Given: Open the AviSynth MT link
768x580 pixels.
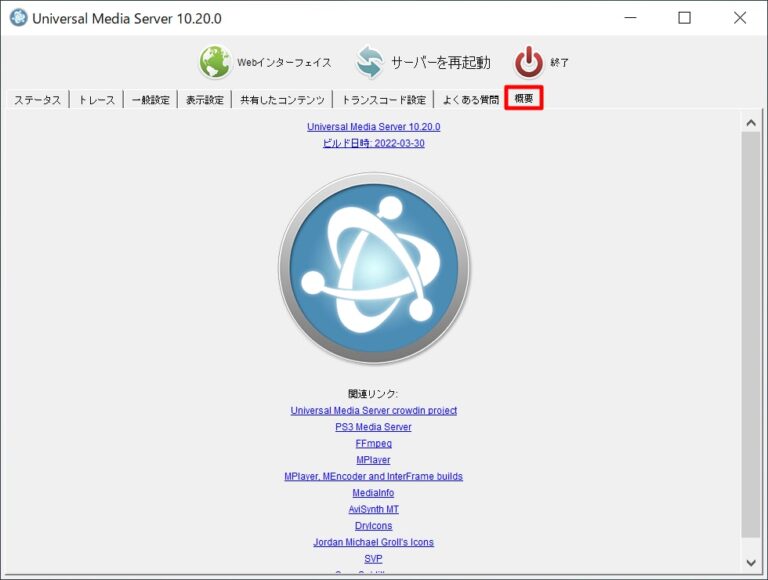Looking at the screenshot, I should (x=374, y=509).
